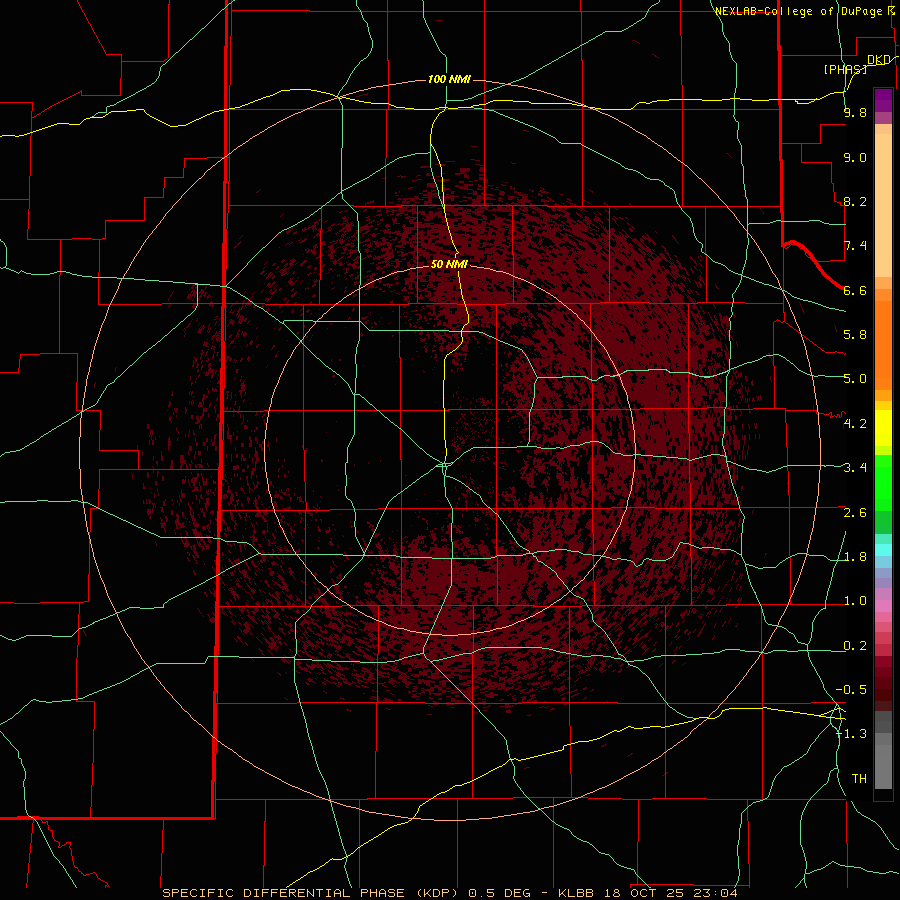Click the 1.8 scale value

click(x=855, y=557)
